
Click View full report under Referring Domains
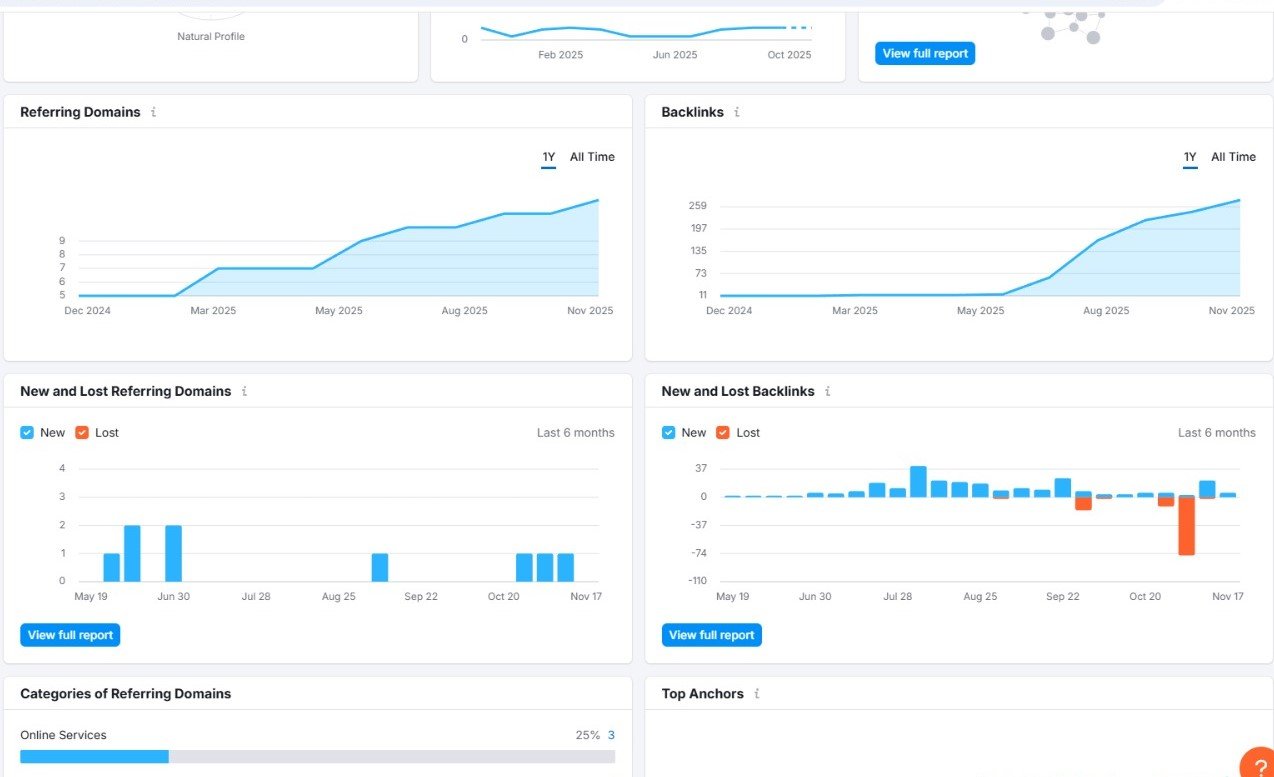tap(70, 635)
